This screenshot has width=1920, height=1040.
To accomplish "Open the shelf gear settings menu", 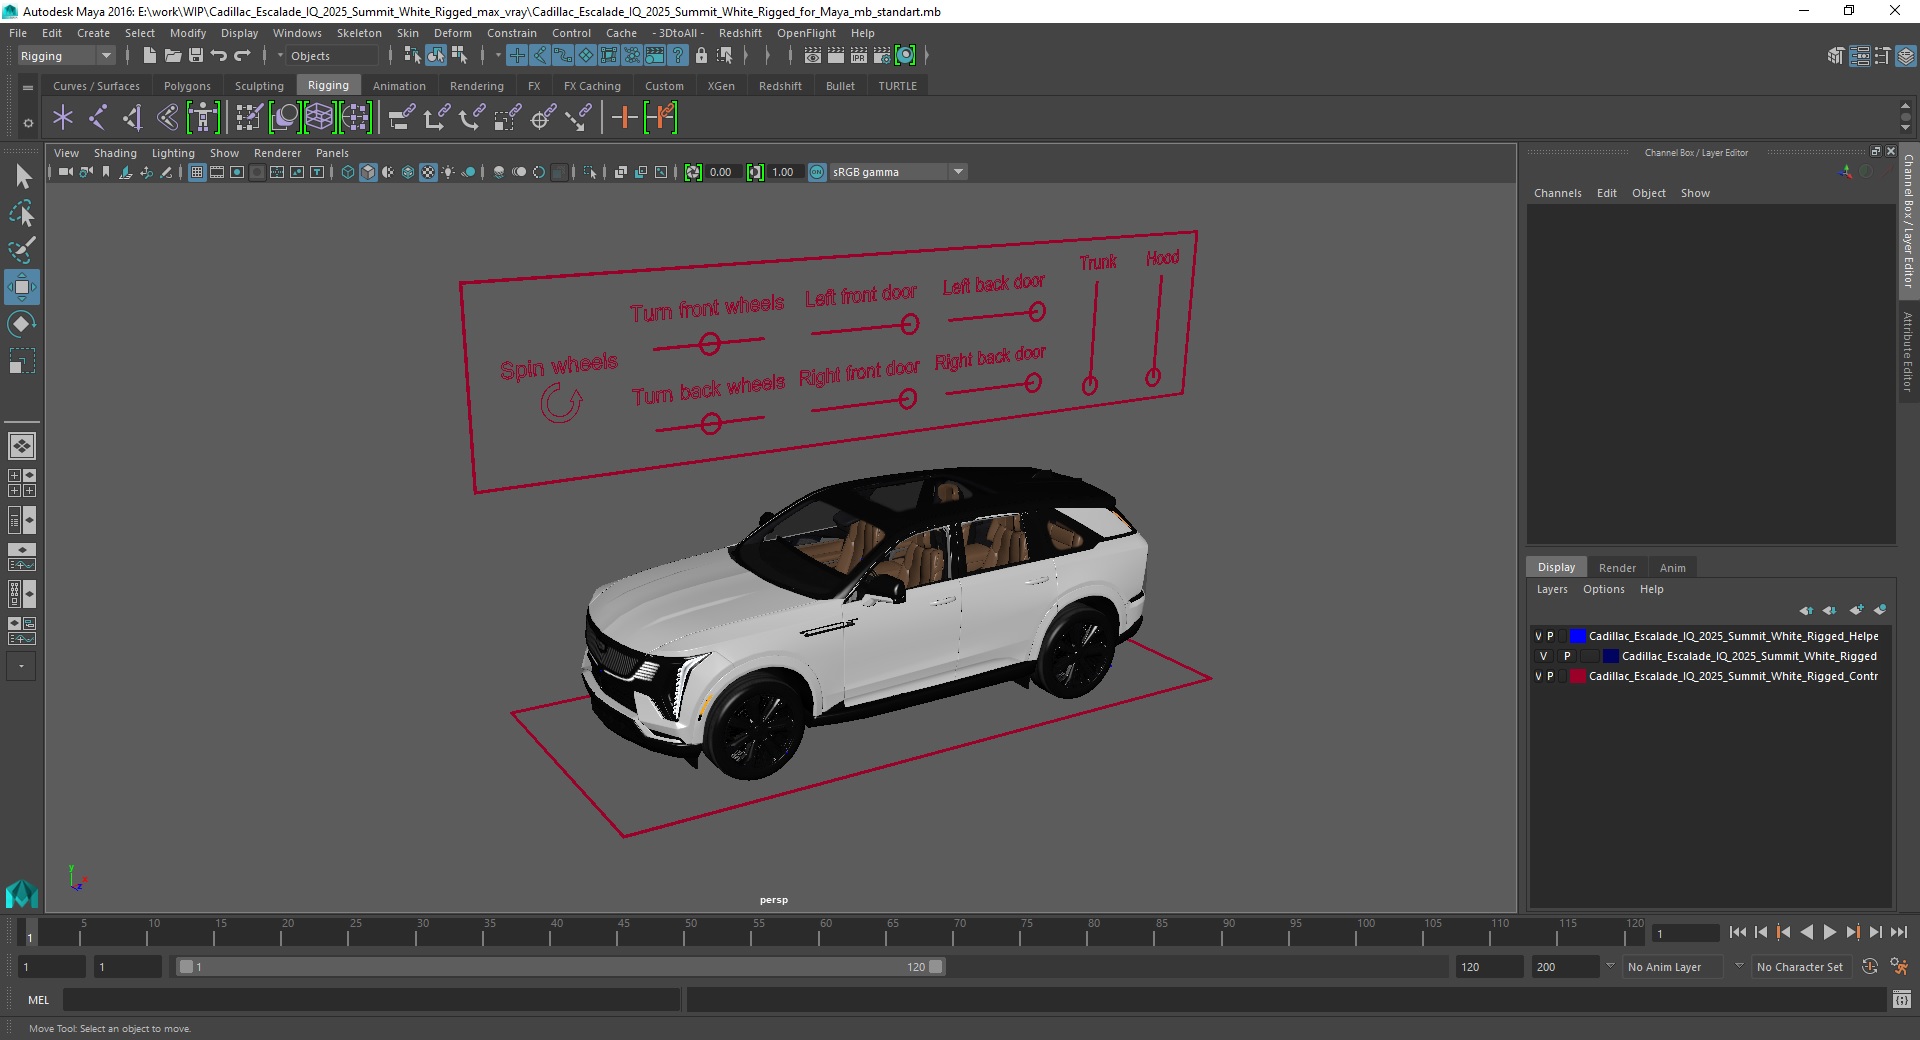I will coord(28,123).
